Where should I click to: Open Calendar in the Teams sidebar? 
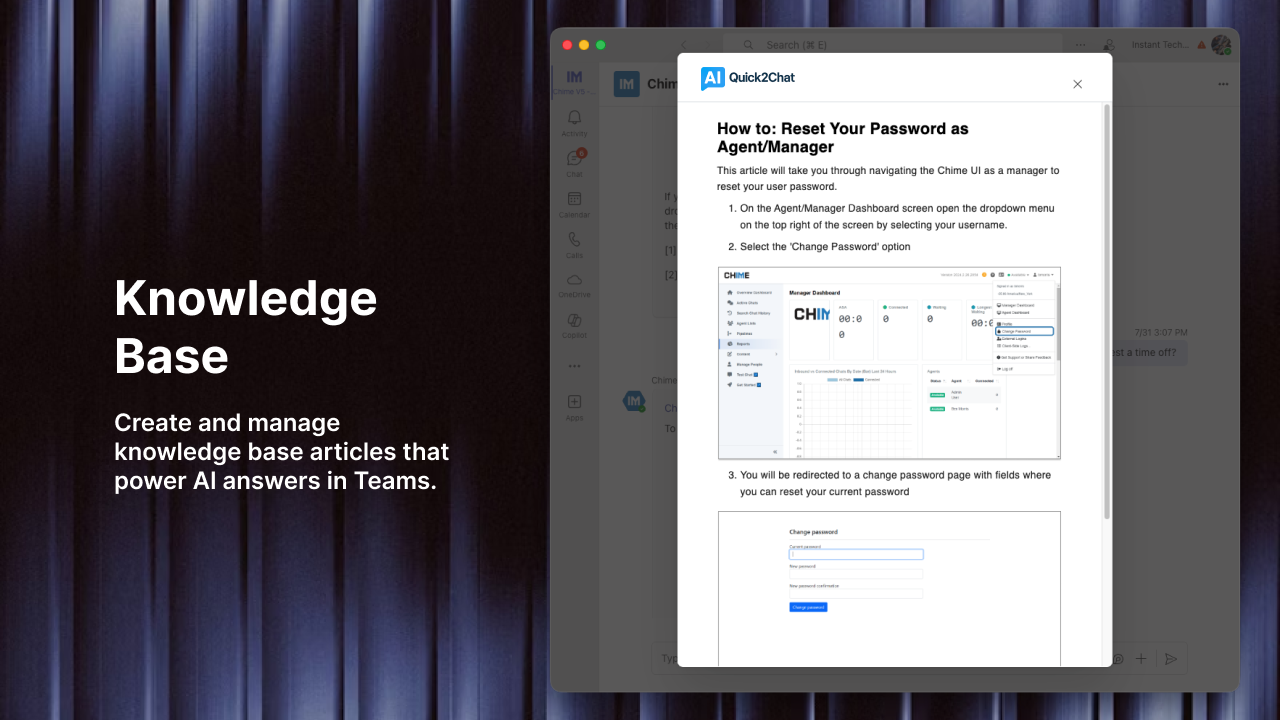point(574,204)
